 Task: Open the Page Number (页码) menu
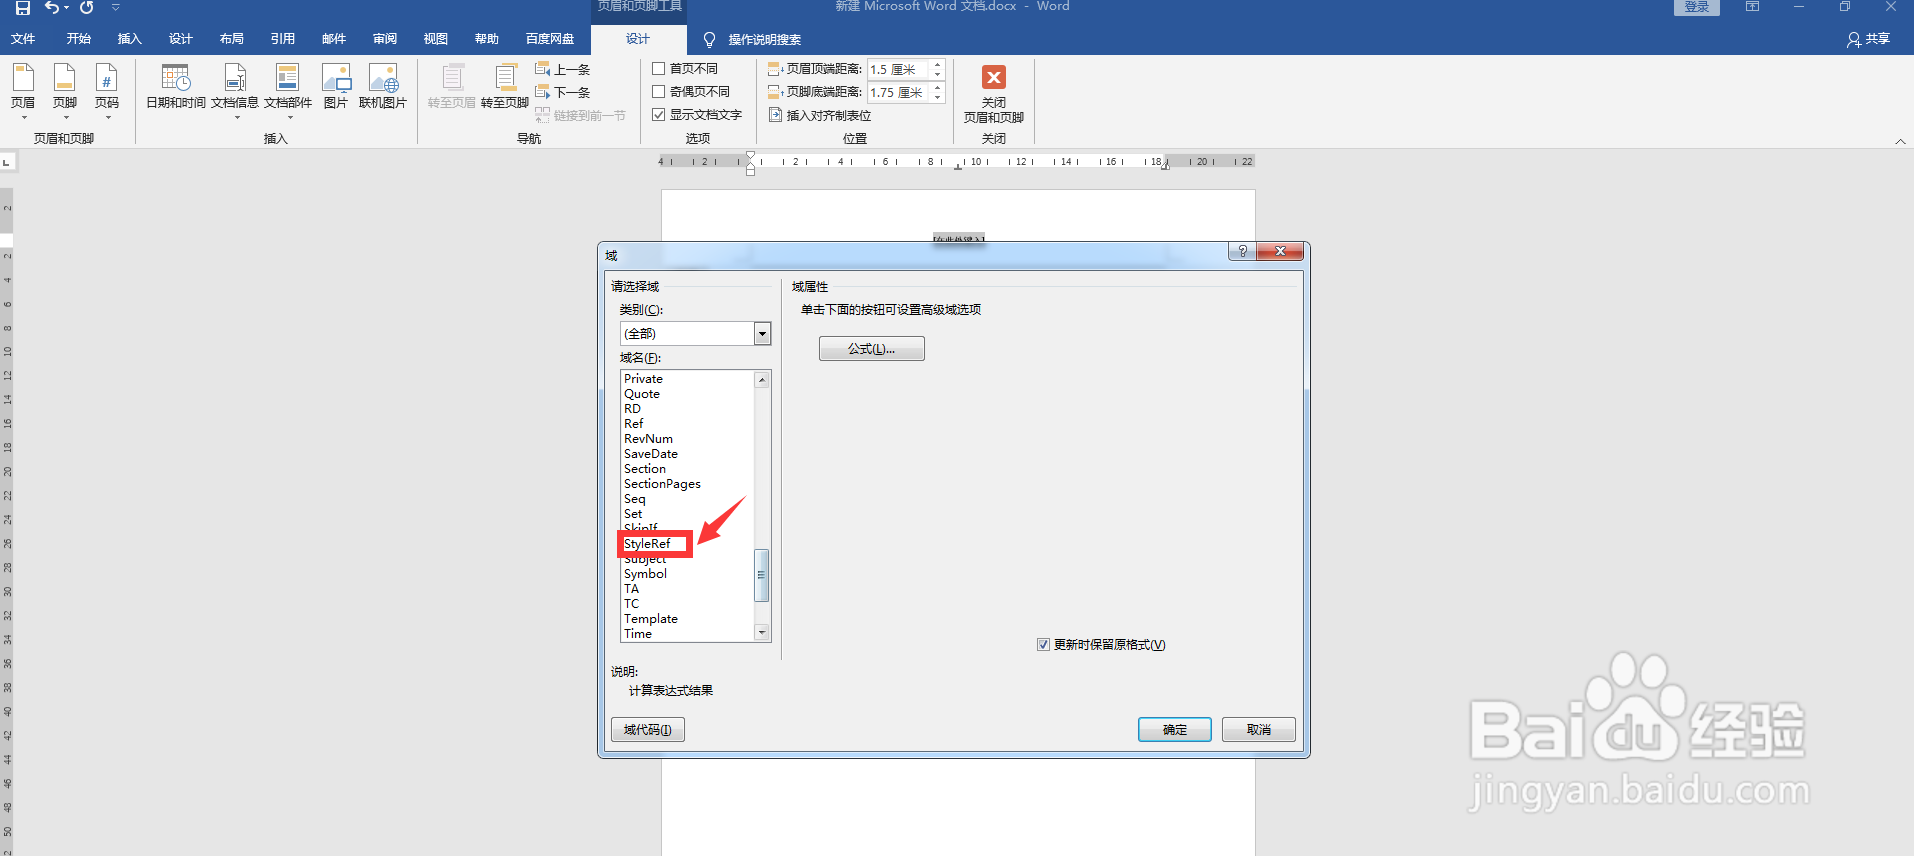[x=107, y=92]
